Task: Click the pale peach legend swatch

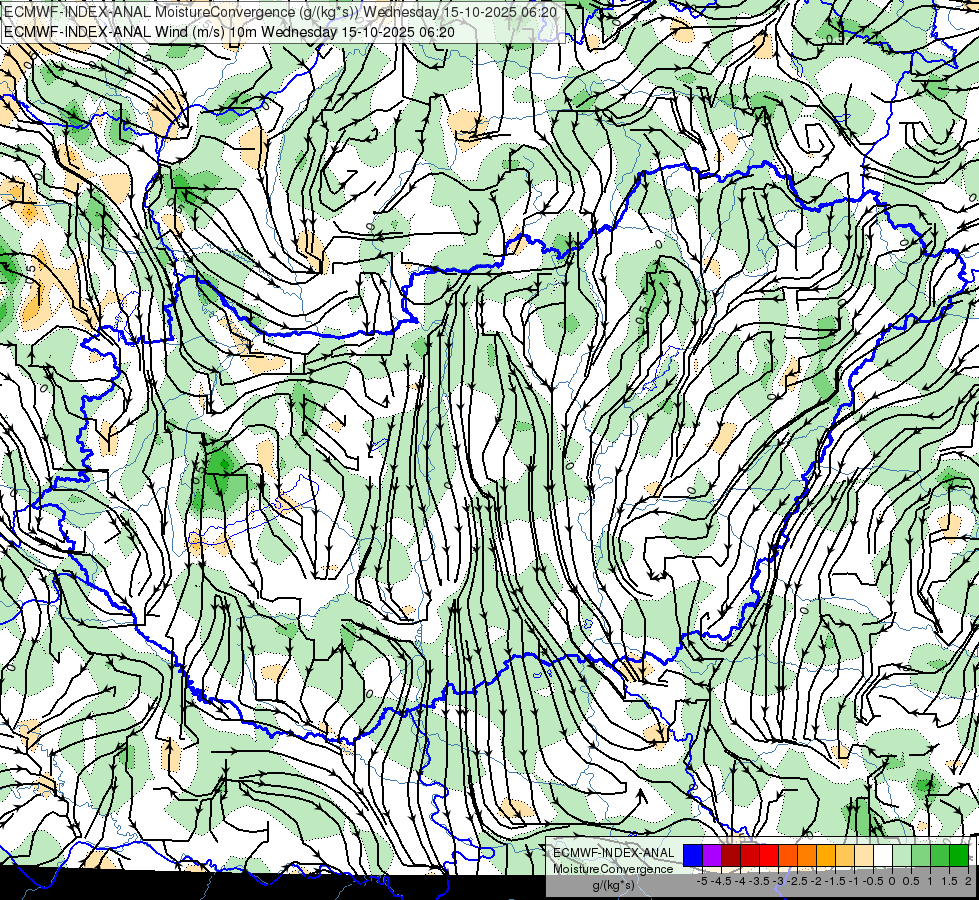Action: point(864,855)
